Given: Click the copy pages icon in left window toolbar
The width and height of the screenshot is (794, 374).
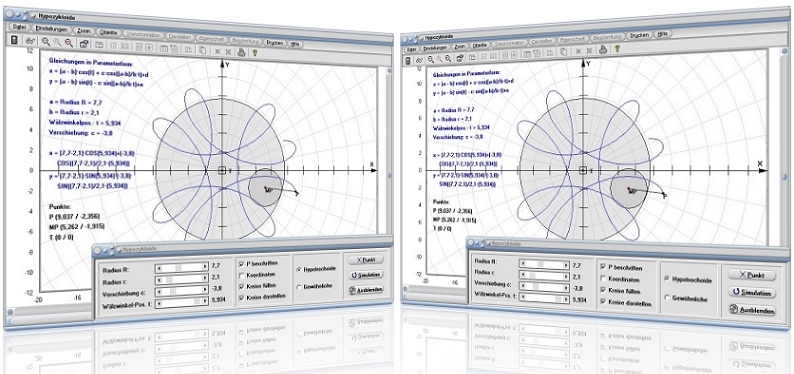Looking at the screenshot, I should (x=202, y=50).
